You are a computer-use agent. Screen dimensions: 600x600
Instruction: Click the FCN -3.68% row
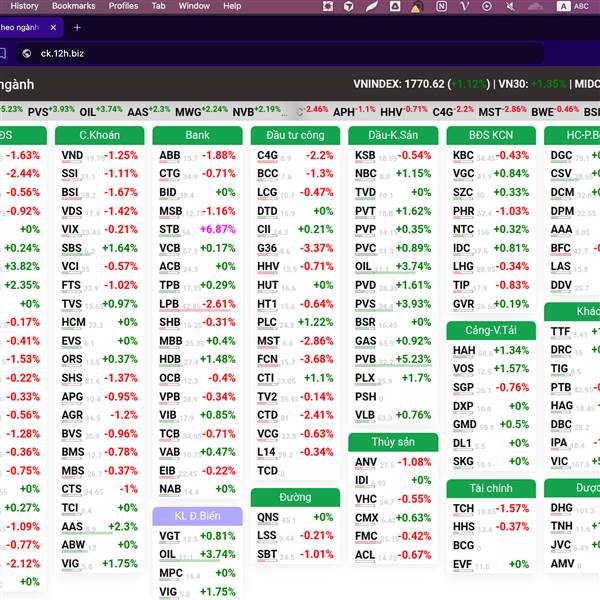[x=295, y=360]
